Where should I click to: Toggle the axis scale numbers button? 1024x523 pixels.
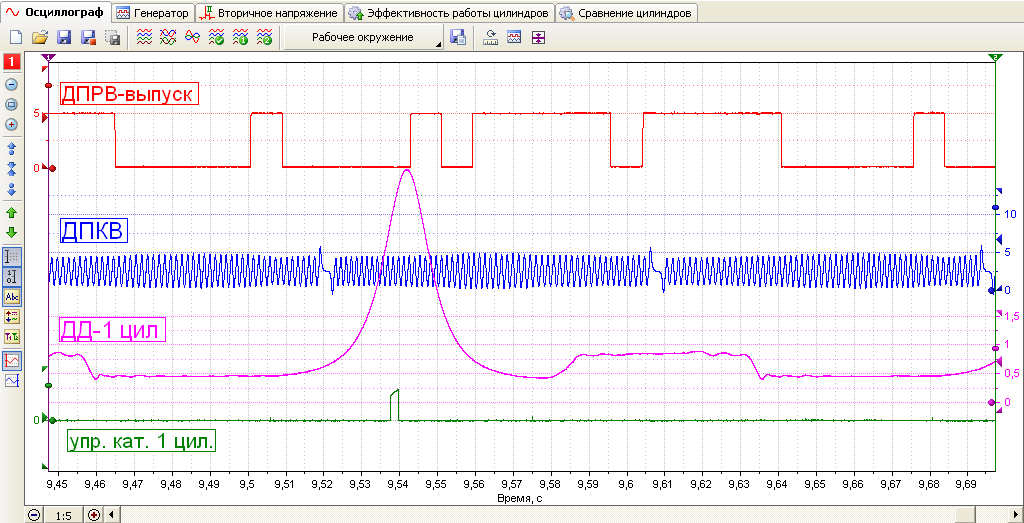[x=12, y=276]
